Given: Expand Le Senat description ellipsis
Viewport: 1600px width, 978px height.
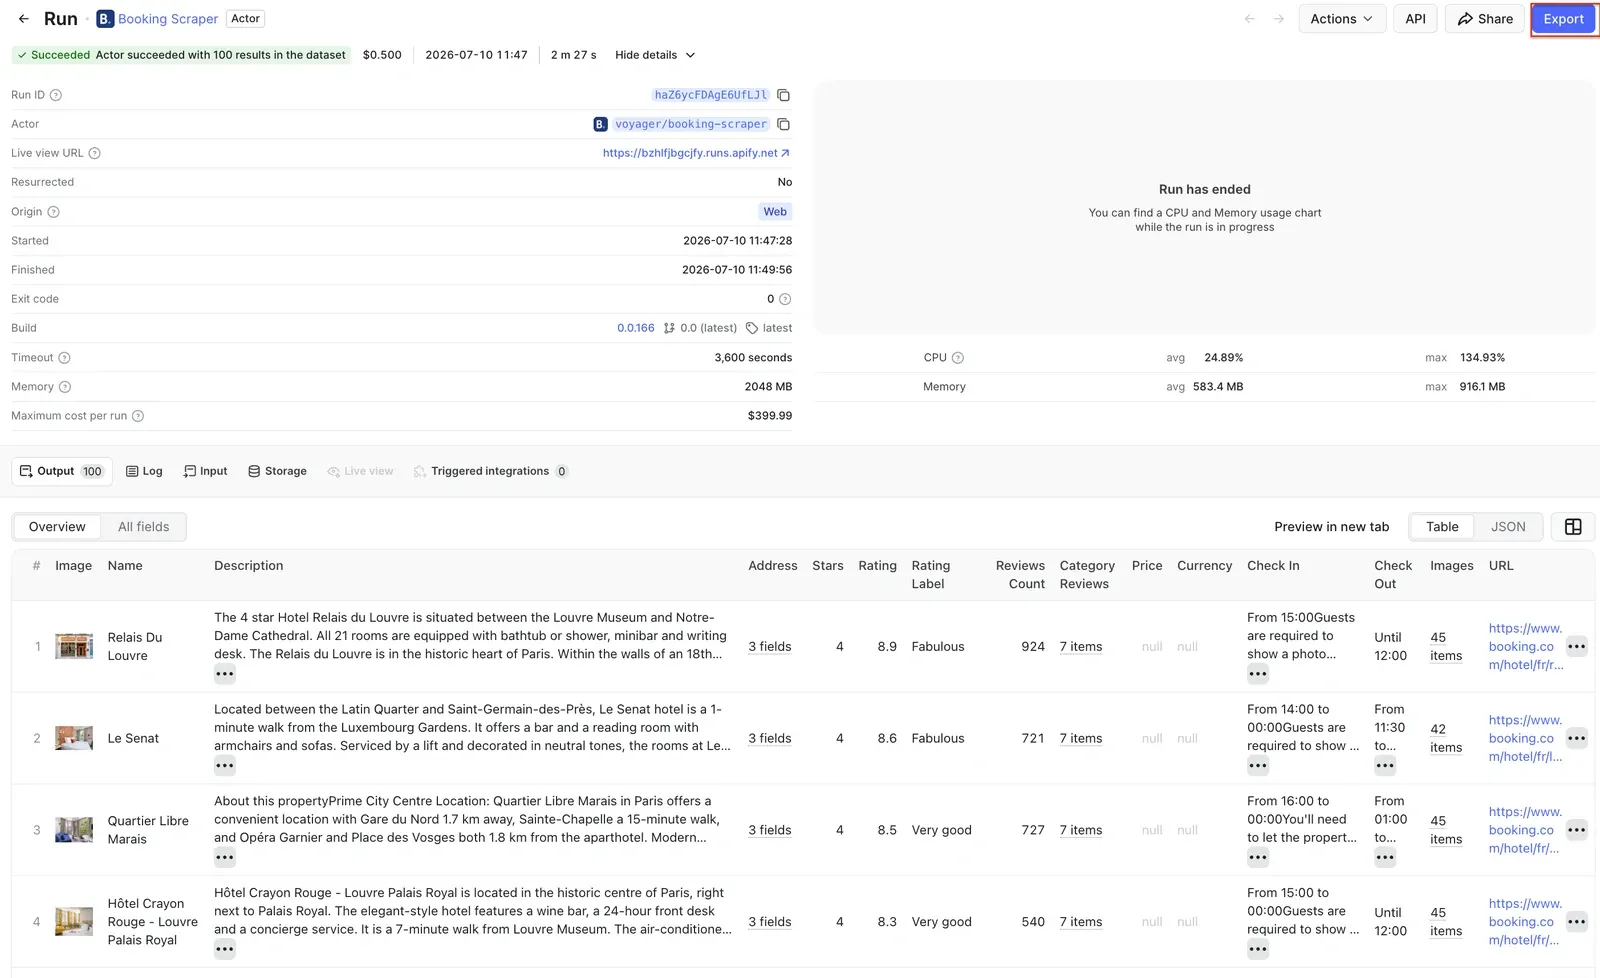Looking at the screenshot, I should click(x=225, y=766).
